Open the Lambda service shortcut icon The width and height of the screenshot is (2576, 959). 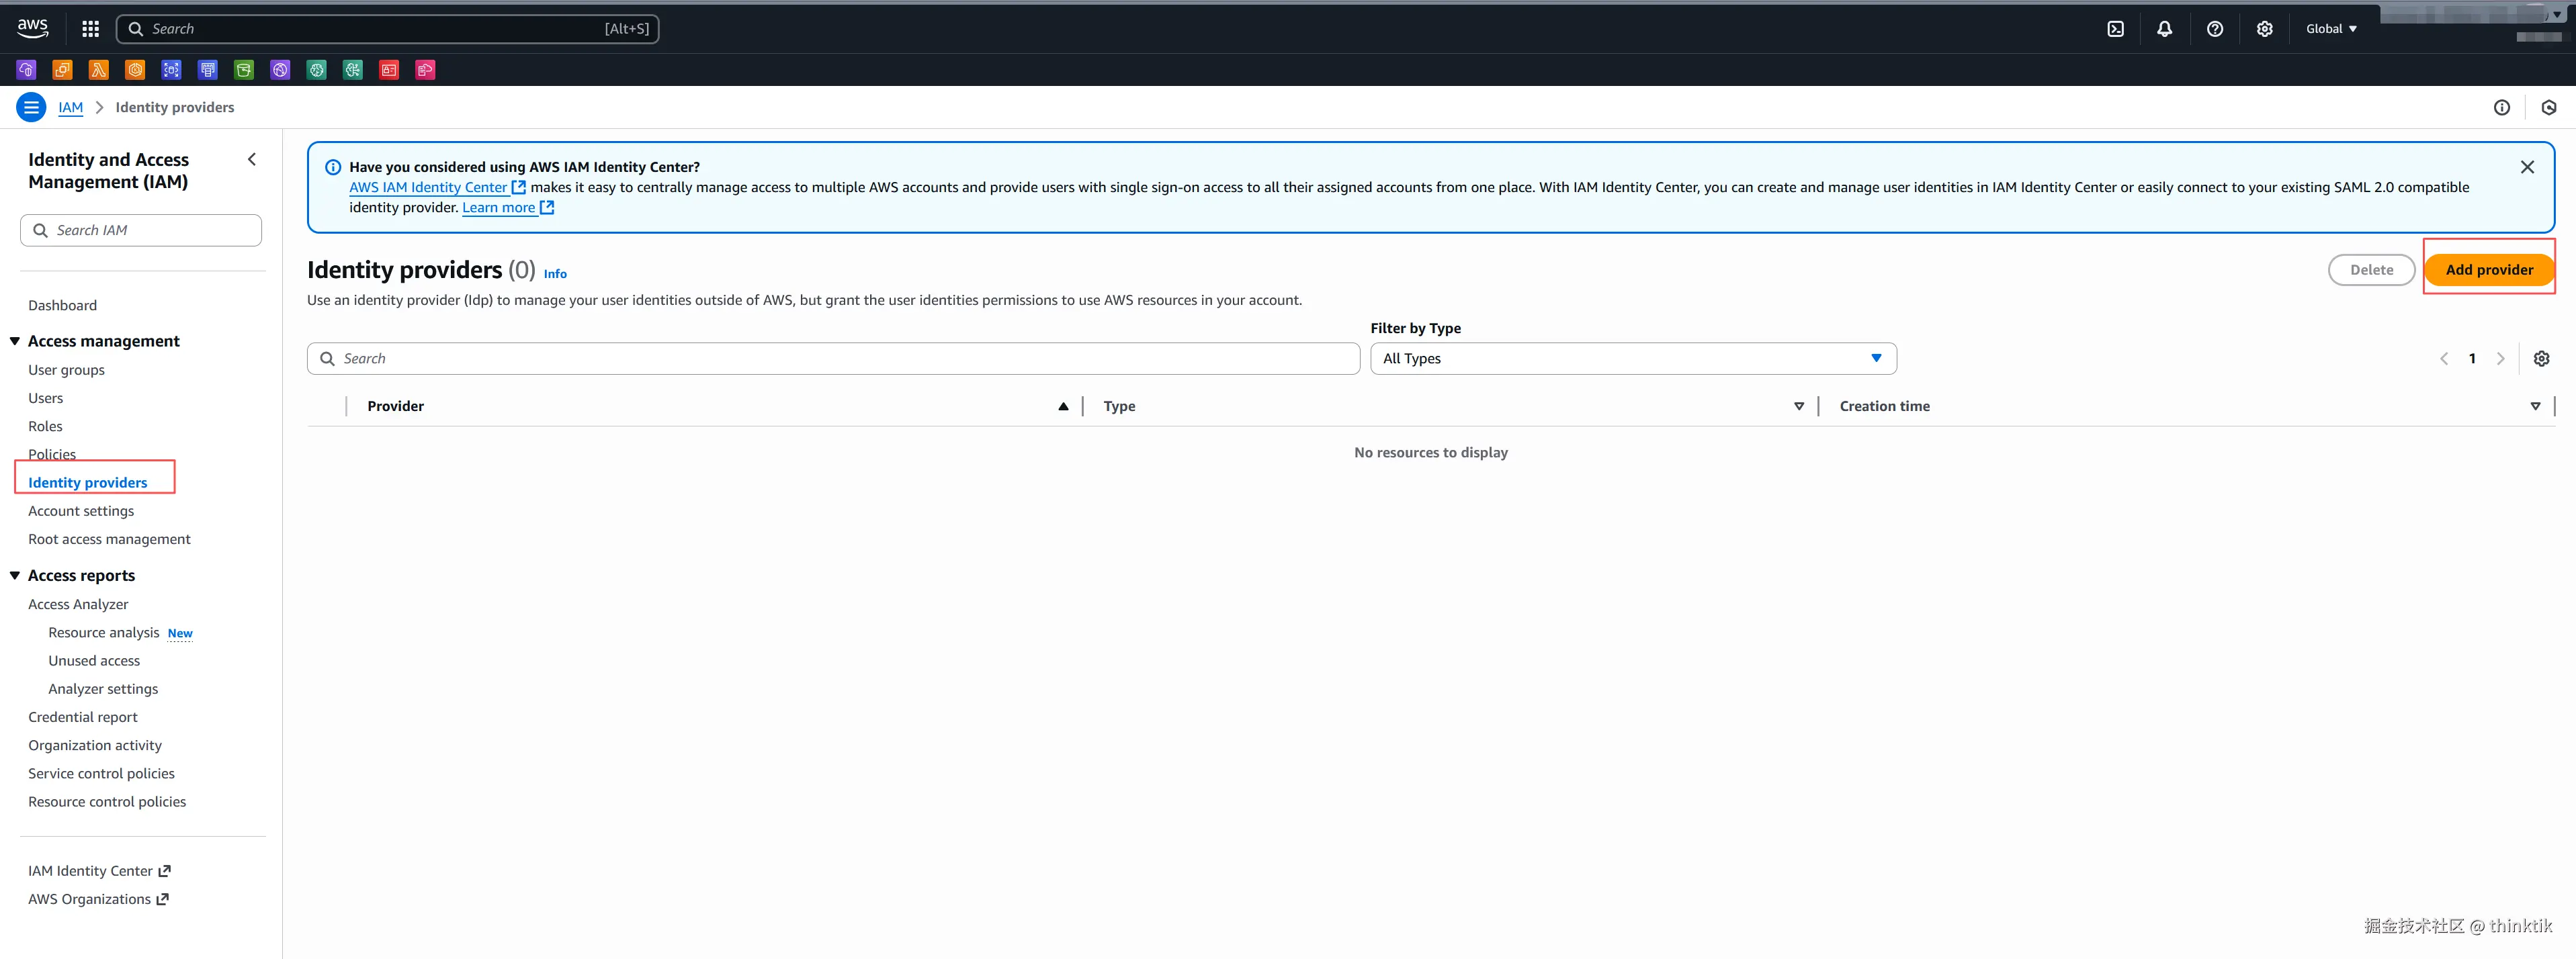99,70
